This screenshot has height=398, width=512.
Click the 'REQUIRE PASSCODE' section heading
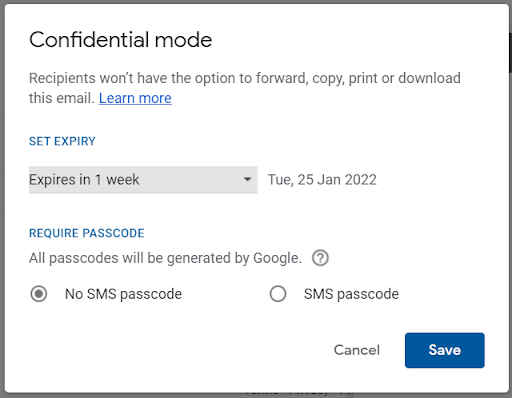coord(87,233)
